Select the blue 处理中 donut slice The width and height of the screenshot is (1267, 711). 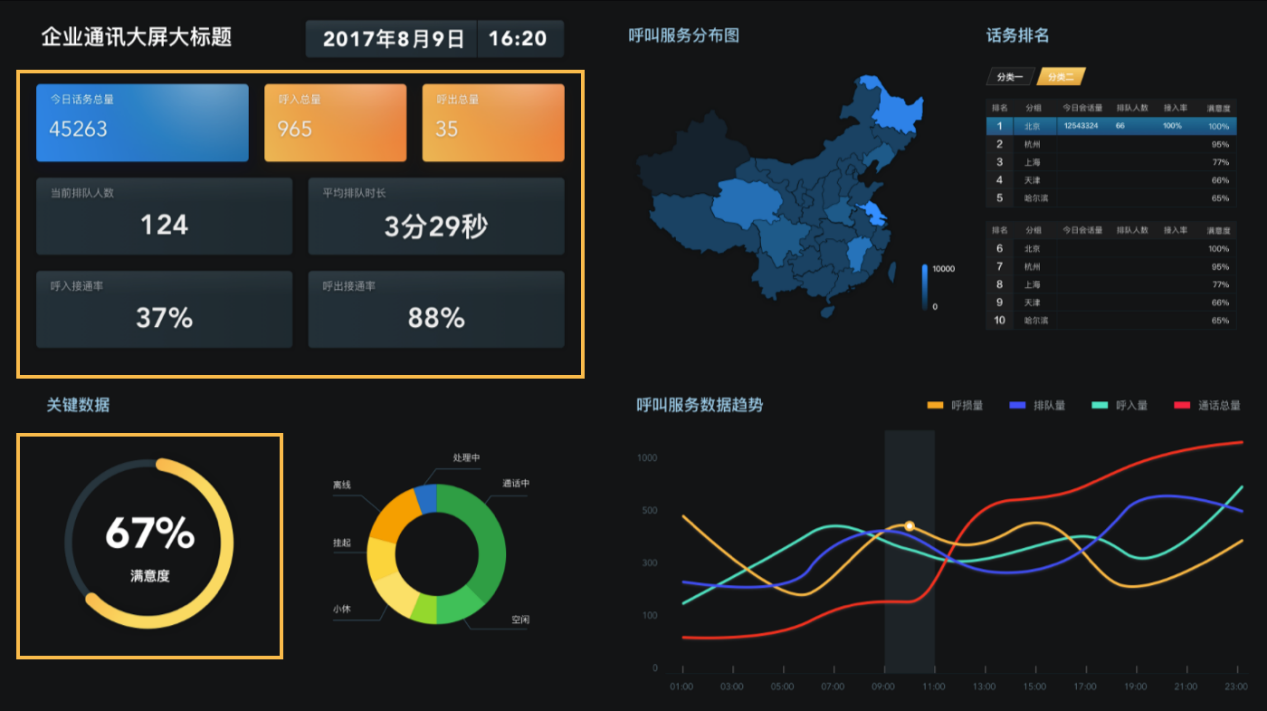pos(425,498)
